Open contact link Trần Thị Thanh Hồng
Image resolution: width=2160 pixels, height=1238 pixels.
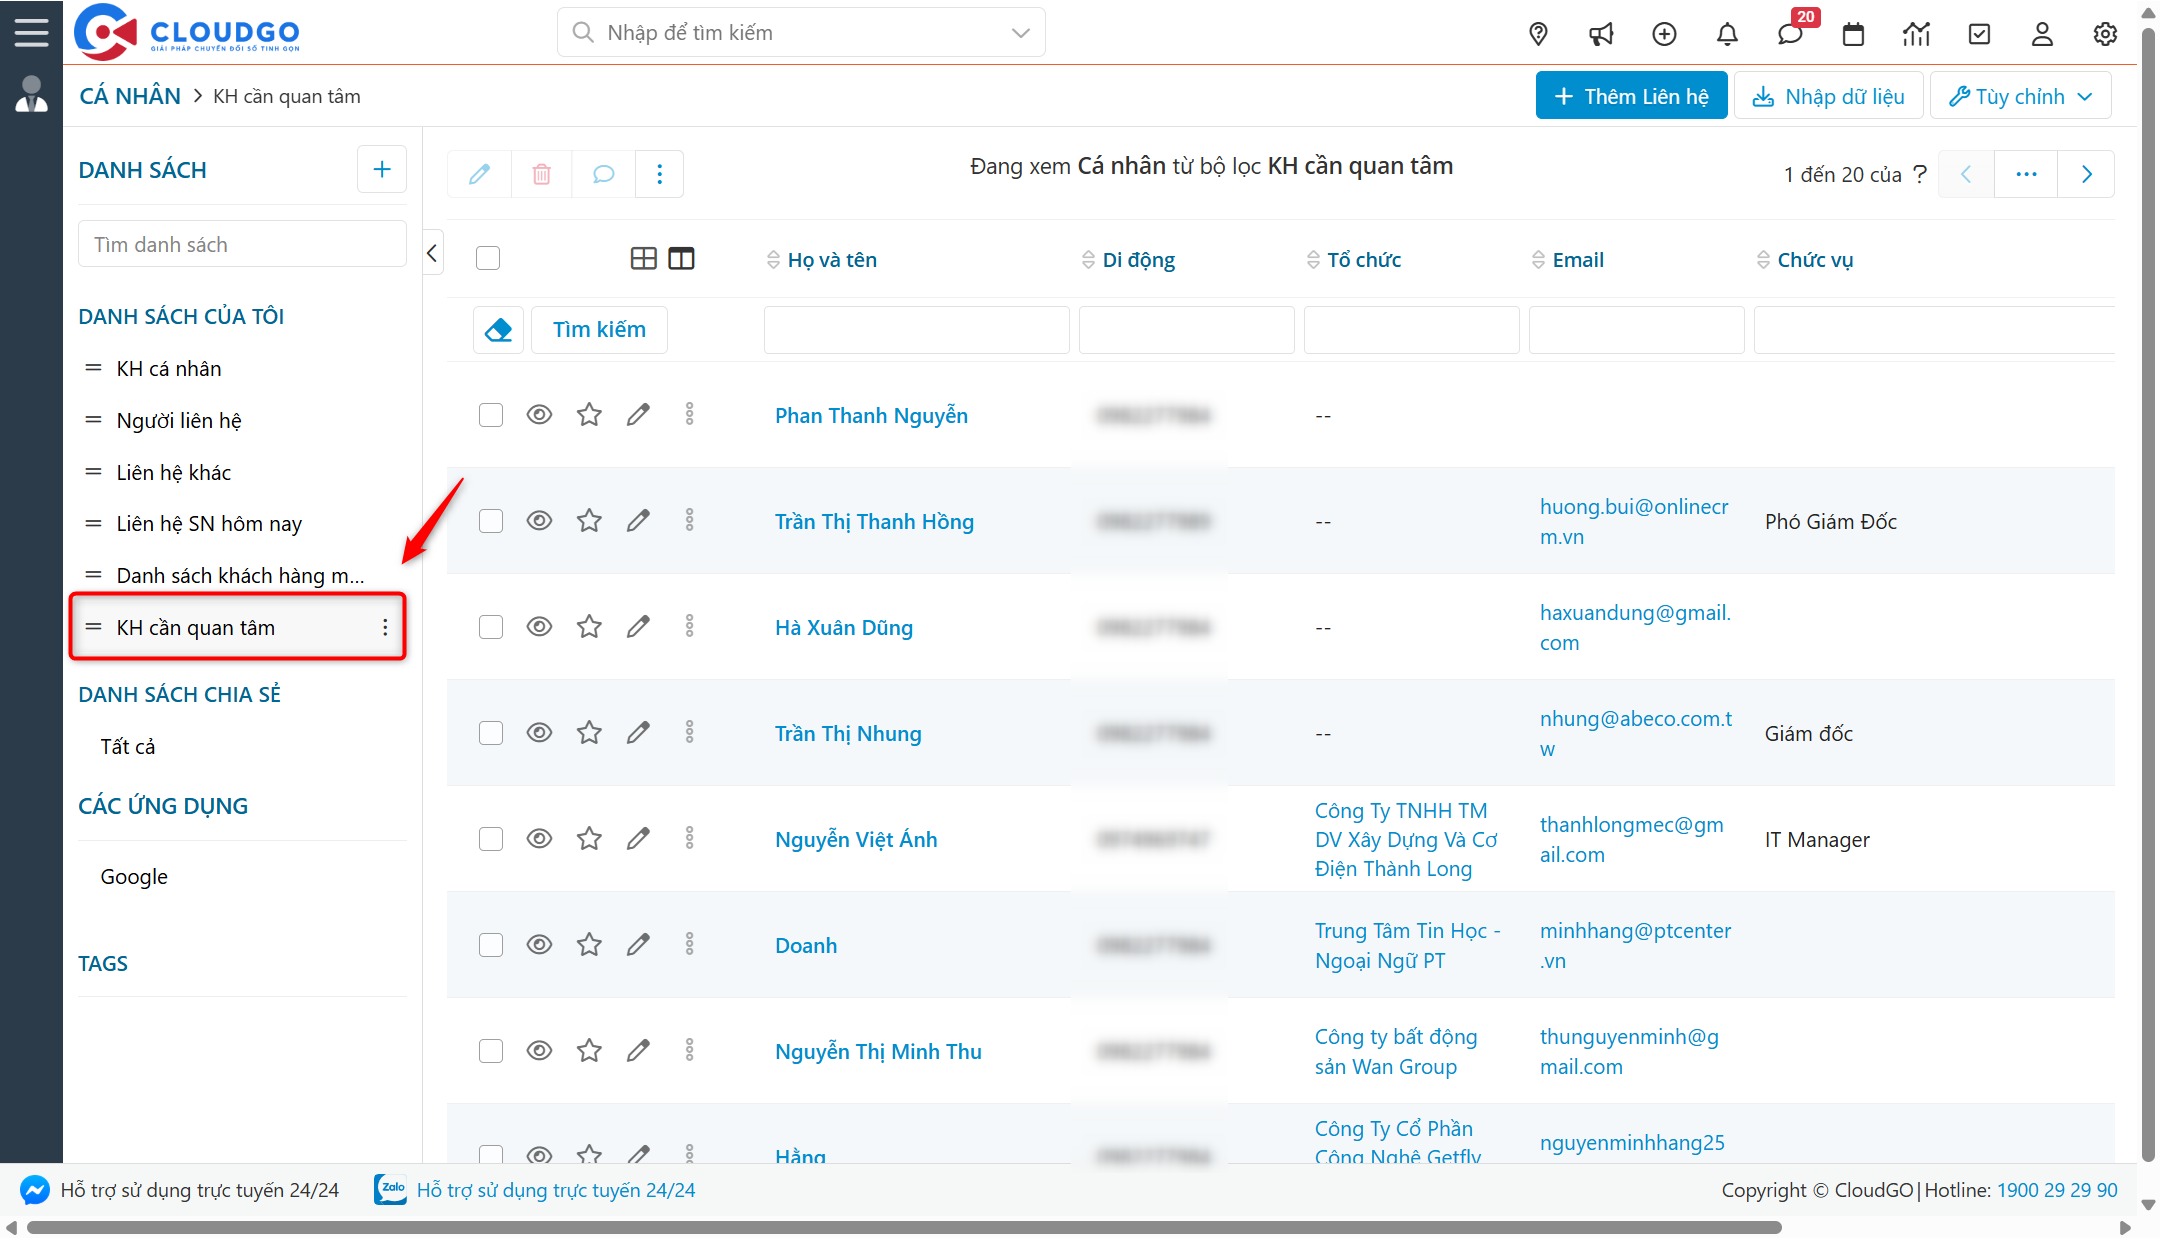click(x=874, y=522)
